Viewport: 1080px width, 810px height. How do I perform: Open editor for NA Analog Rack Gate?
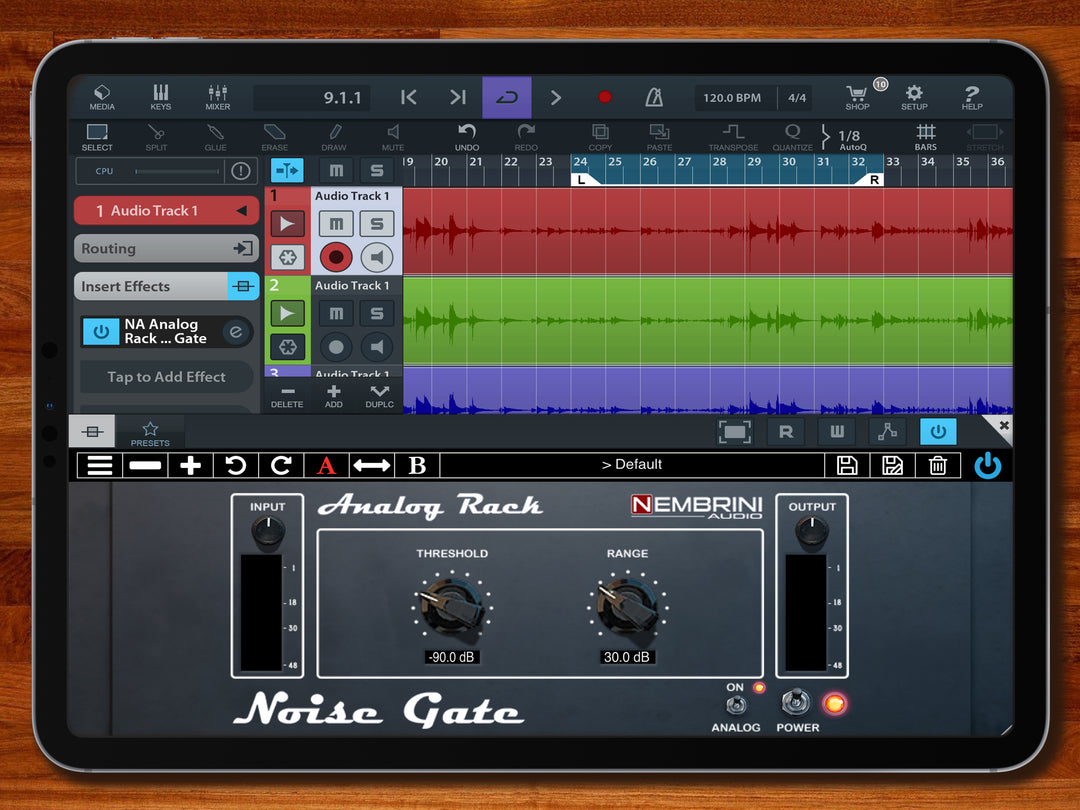coord(236,332)
